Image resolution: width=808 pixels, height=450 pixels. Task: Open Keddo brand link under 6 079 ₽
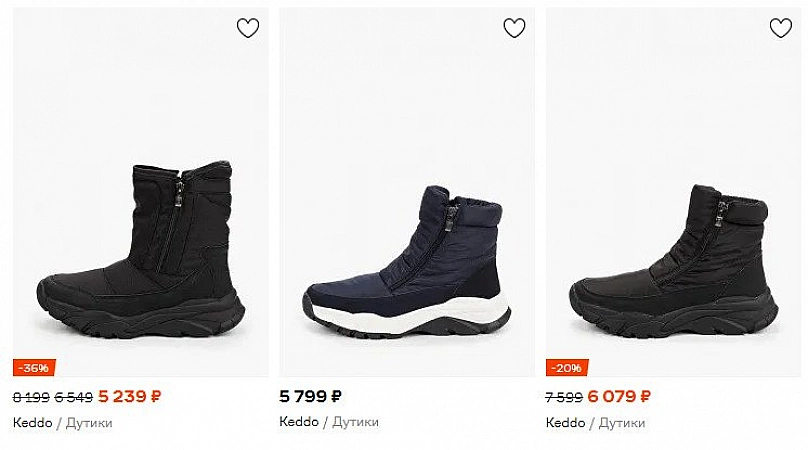565,422
